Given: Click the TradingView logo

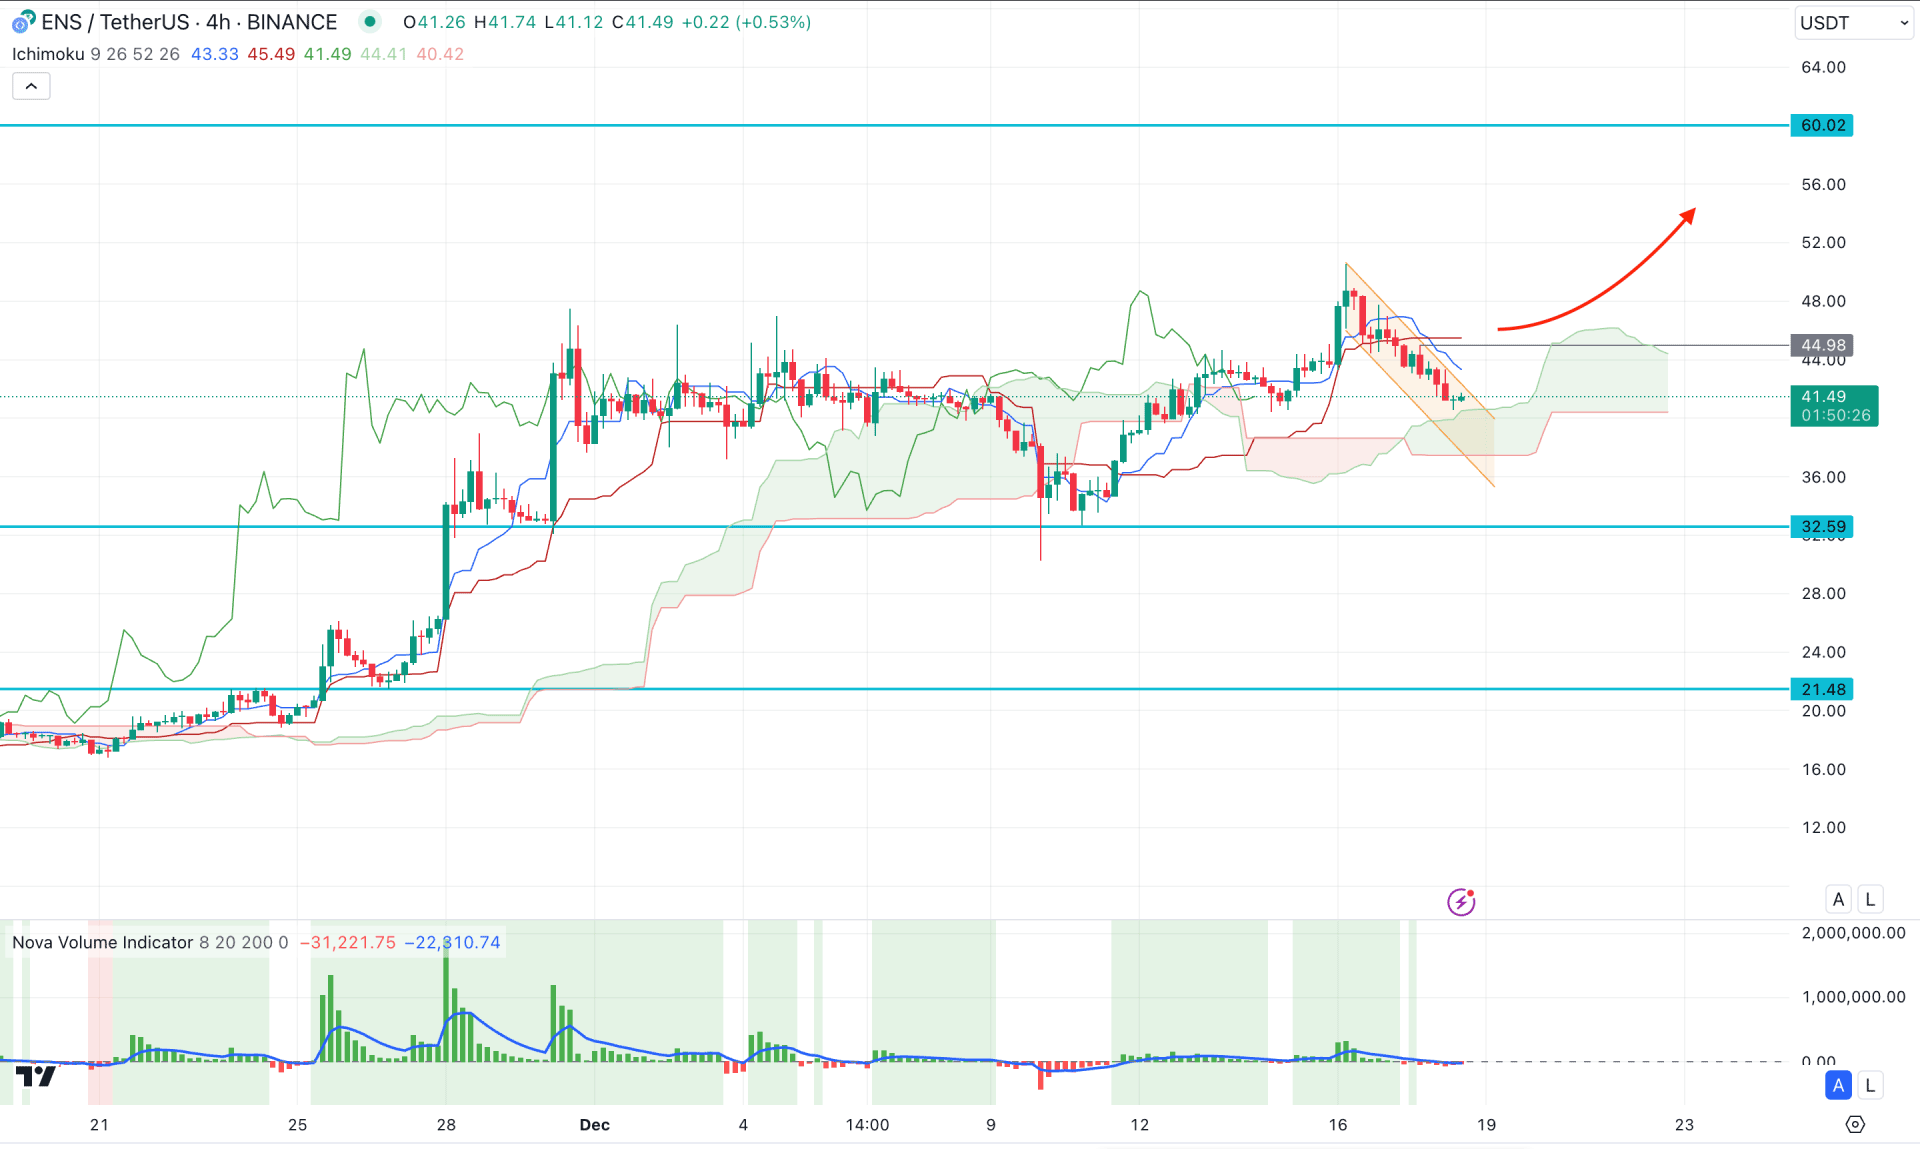Looking at the screenshot, I should click(36, 1076).
